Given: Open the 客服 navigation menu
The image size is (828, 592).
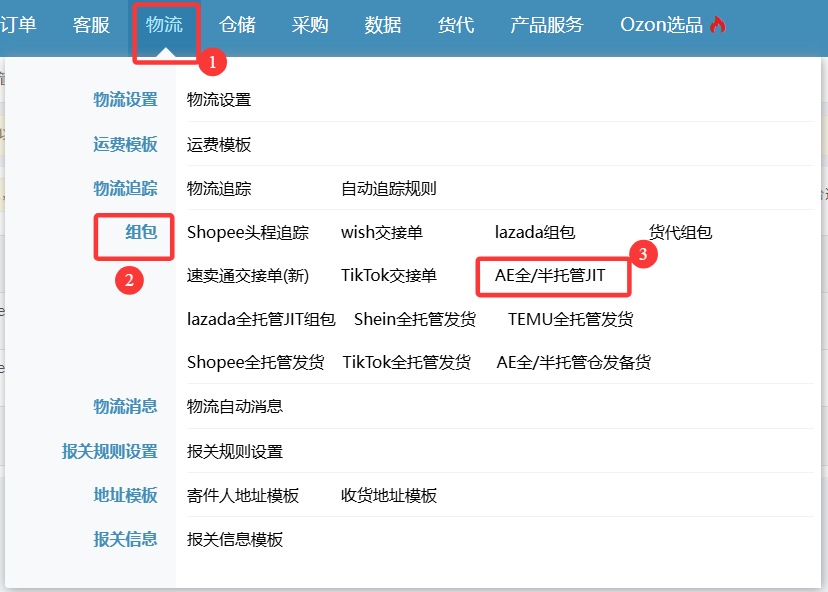Looking at the screenshot, I should click(x=91, y=26).
